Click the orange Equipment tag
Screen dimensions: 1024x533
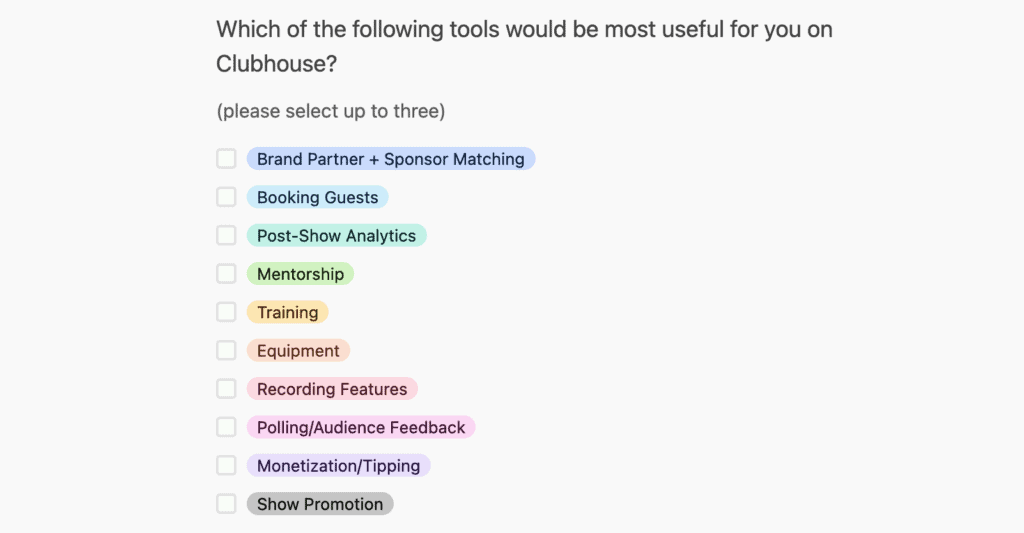click(298, 351)
